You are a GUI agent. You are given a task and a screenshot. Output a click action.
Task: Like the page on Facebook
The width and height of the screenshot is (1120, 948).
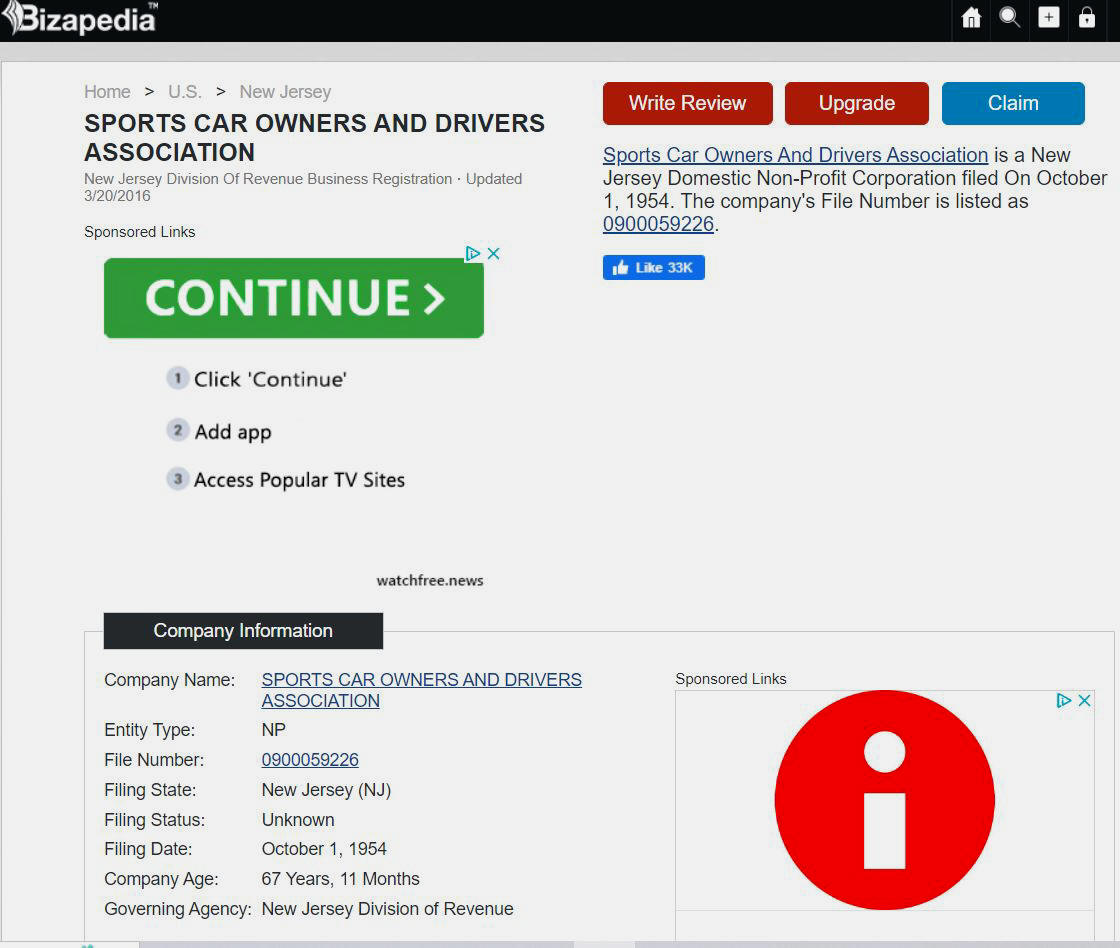coord(654,267)
